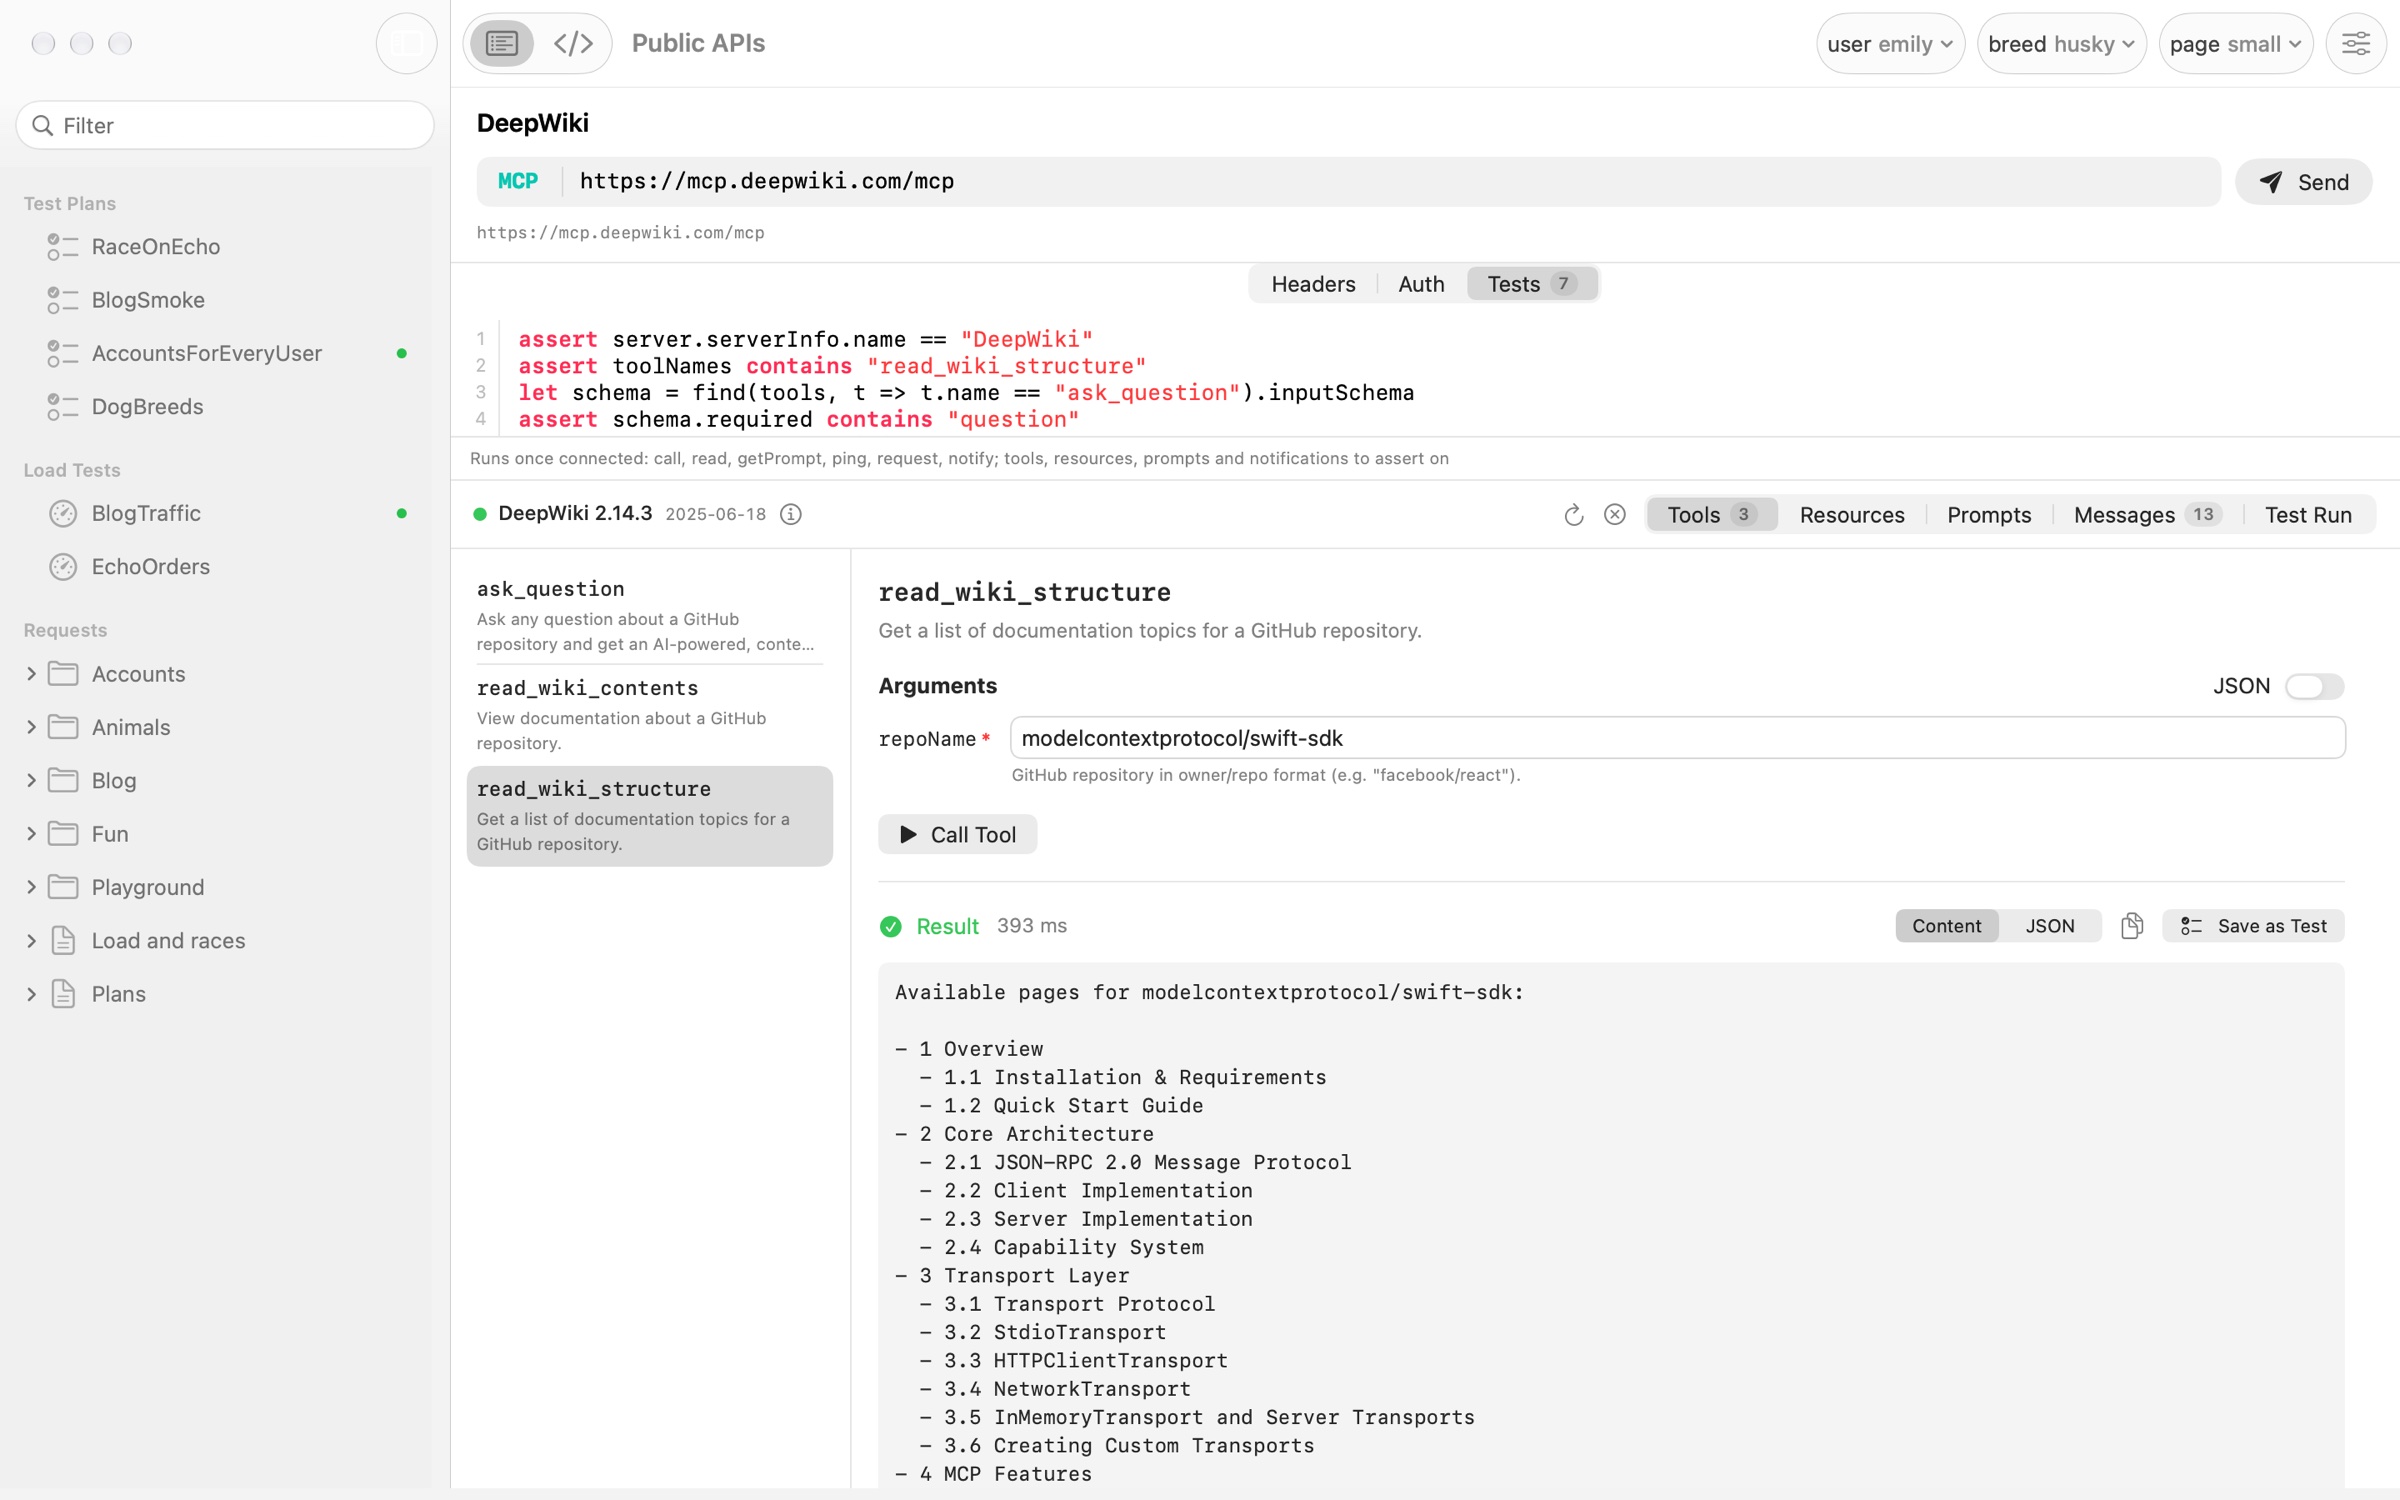Viewport: 2400px width, 1500px height.
Task: Show result as Content
Action: (x=1946, y=926)
